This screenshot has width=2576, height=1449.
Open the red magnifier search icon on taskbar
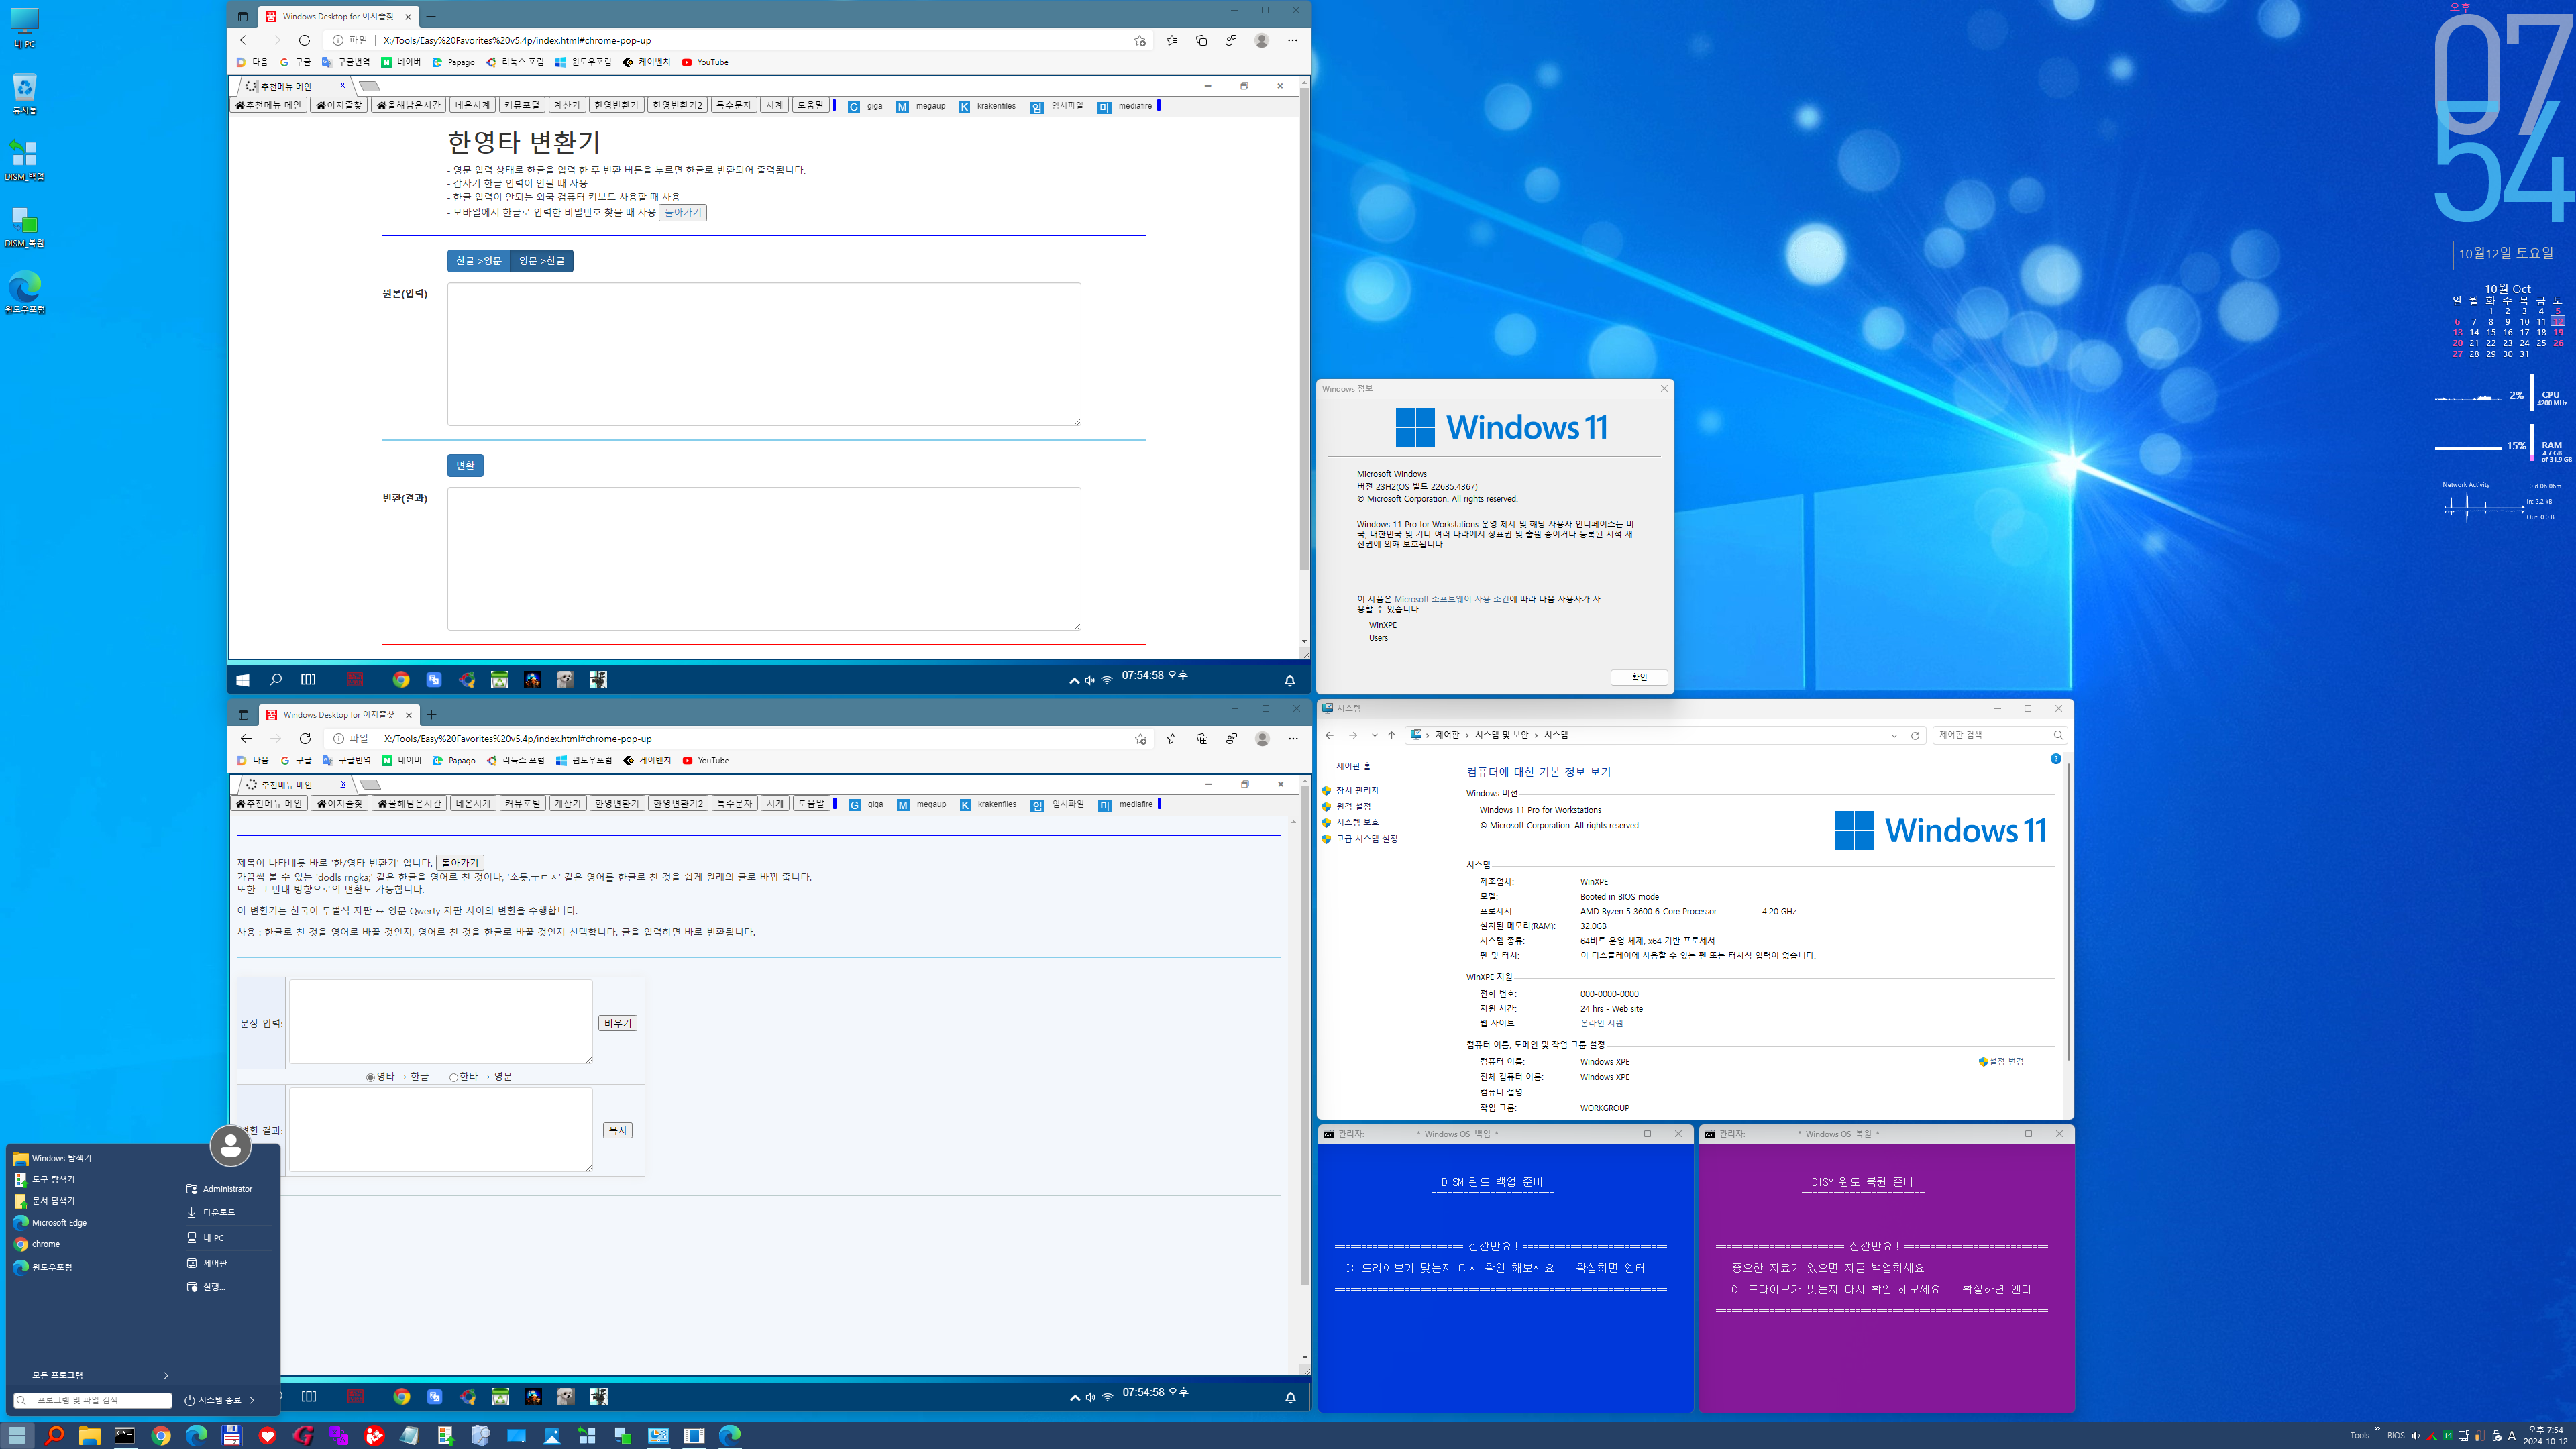pyautogui.click(x=54, y=1435)
